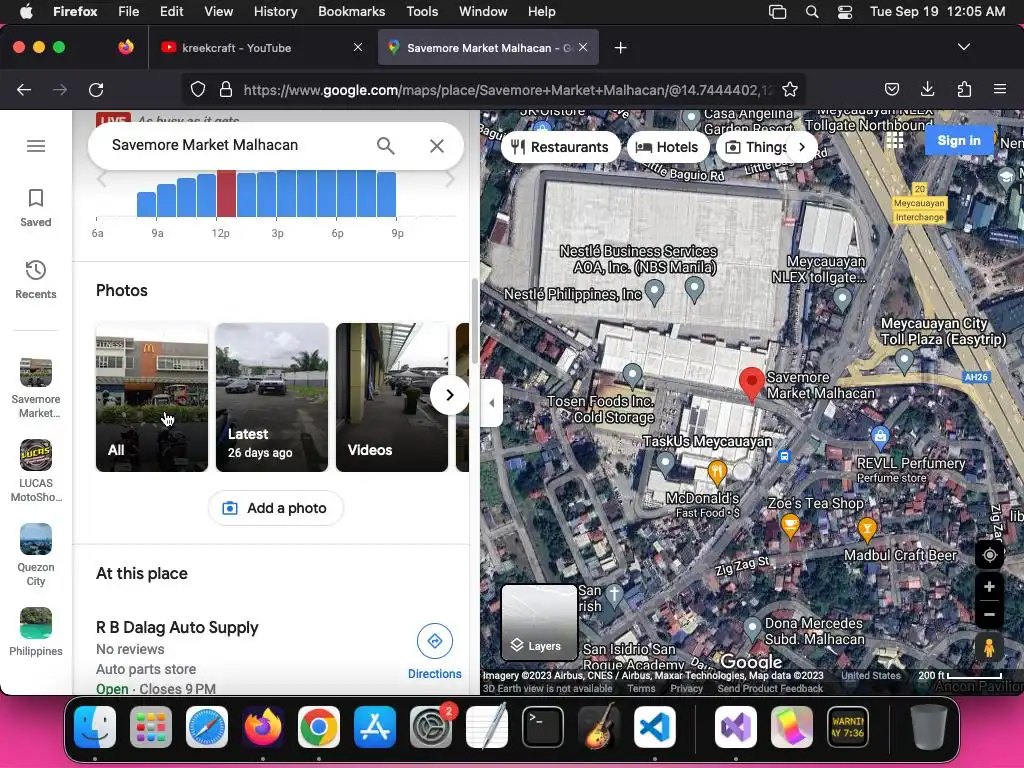The width and height of the screenshot is (1024, 768).
Task: Collapse the side panel arrow
Action: pos(491,403)
